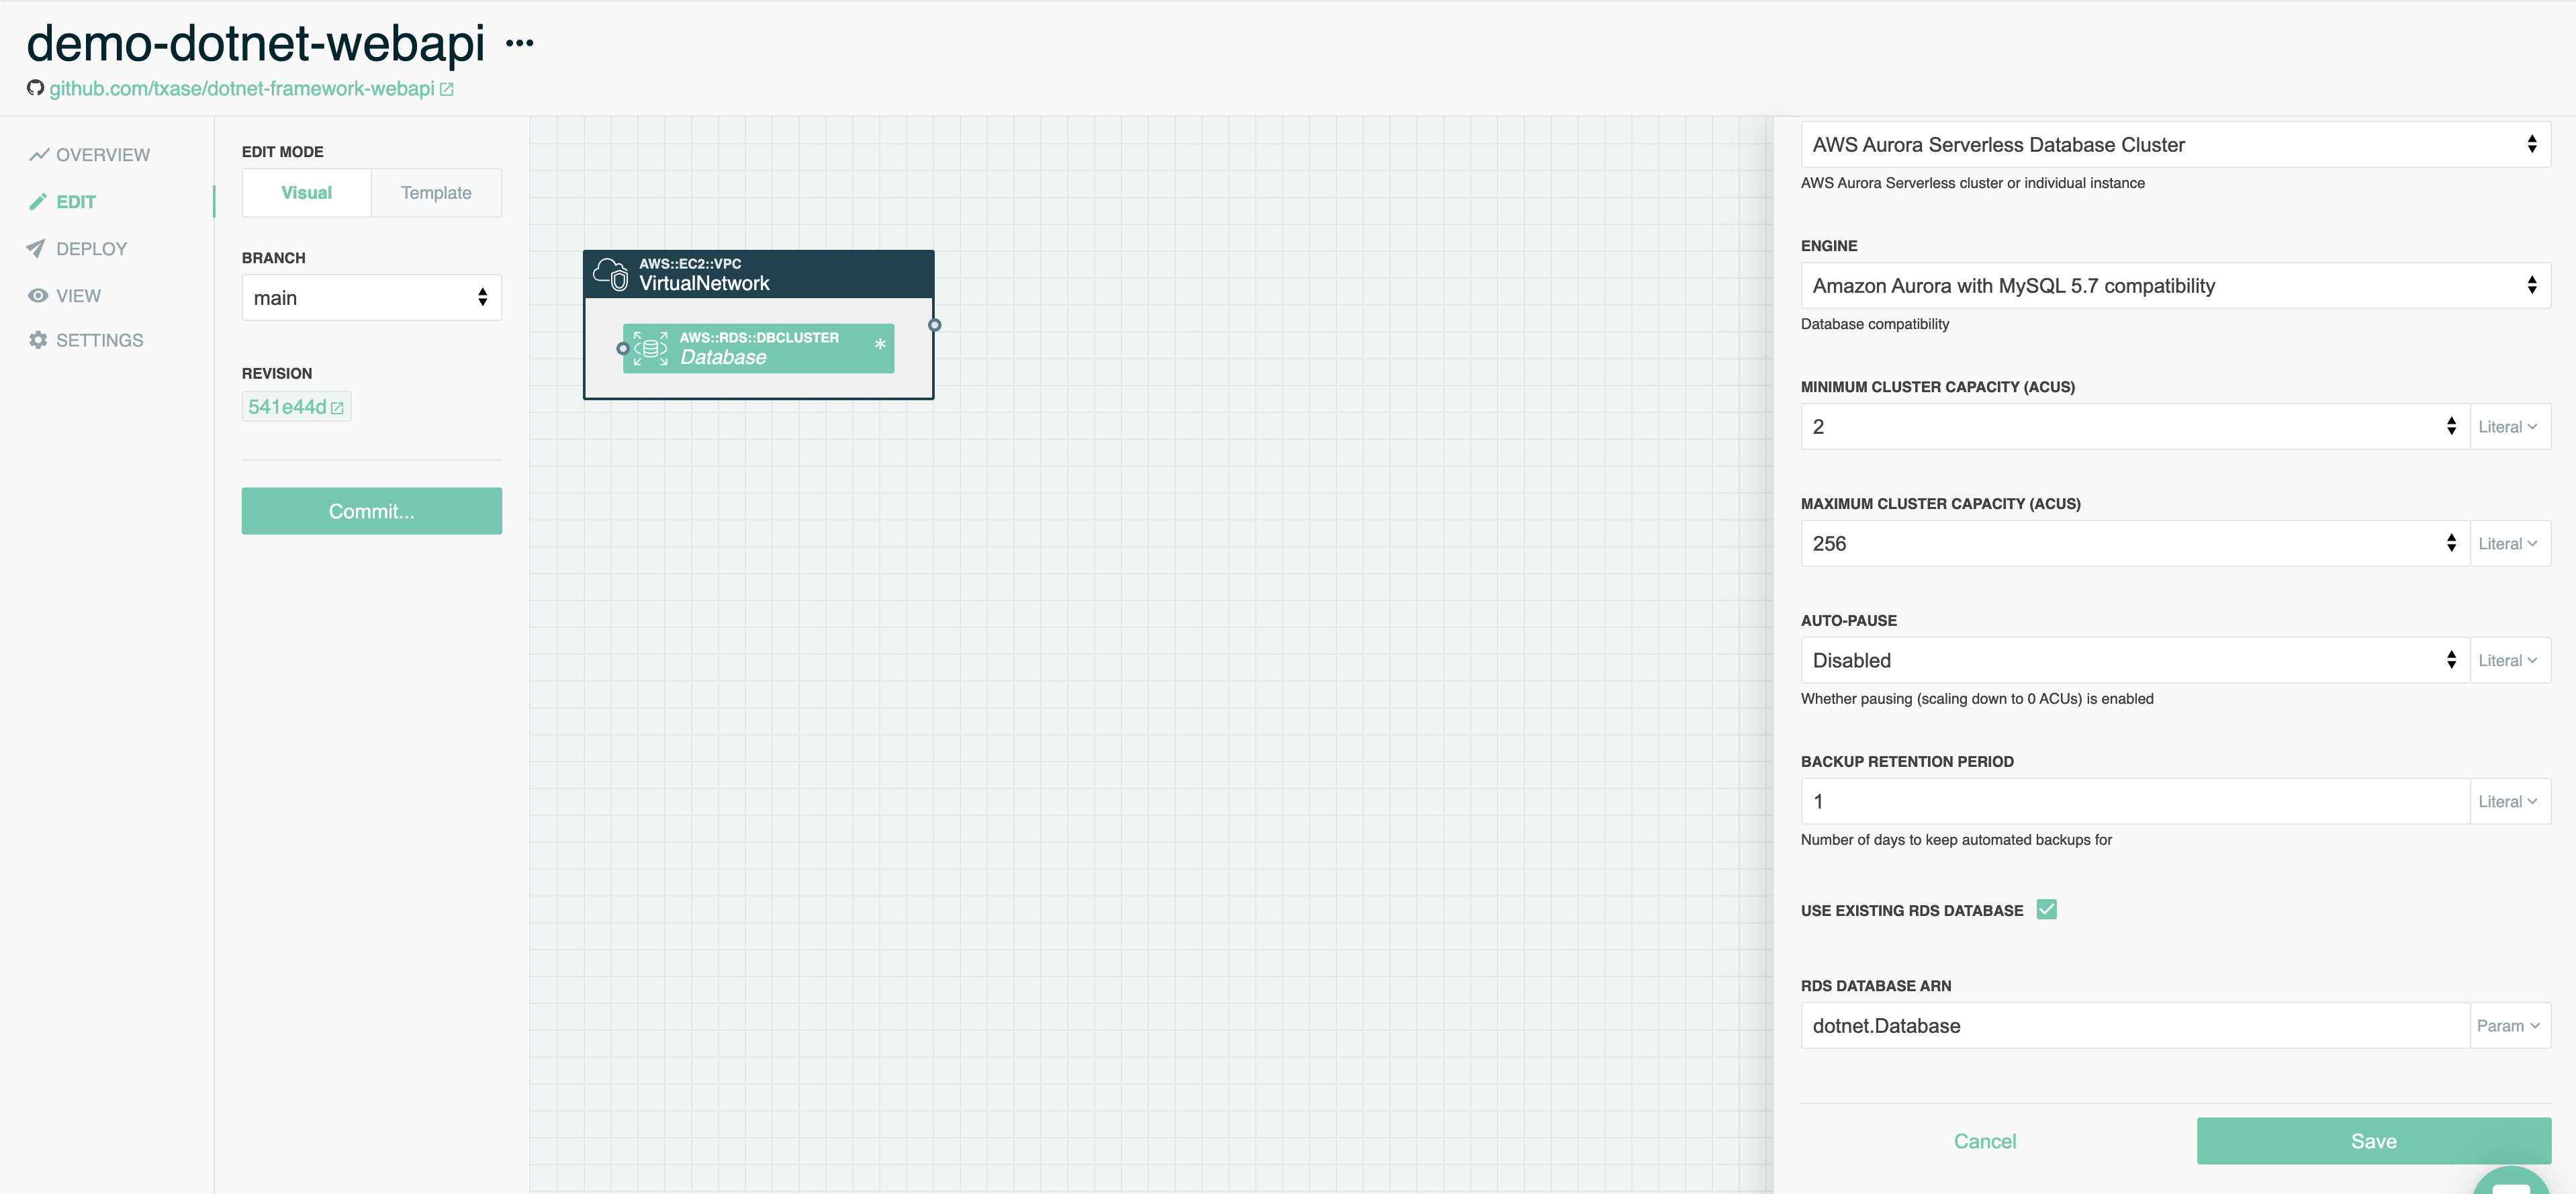Switch to Template edit mode
This screenshot has height=1194, width=2576.
(x=436, y=193)
